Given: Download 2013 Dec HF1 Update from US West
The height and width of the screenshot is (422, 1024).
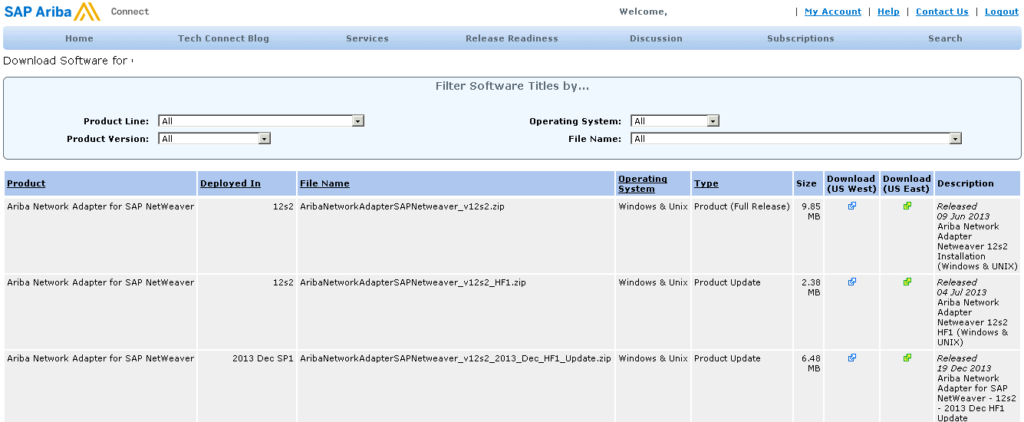Looking at the screenshot, I should pyautogui.click(x=852, y=357).
